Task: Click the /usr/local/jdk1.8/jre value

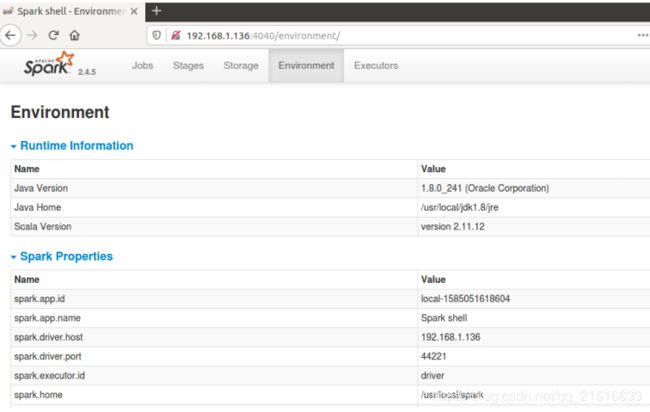Action: tap(460, 207)
